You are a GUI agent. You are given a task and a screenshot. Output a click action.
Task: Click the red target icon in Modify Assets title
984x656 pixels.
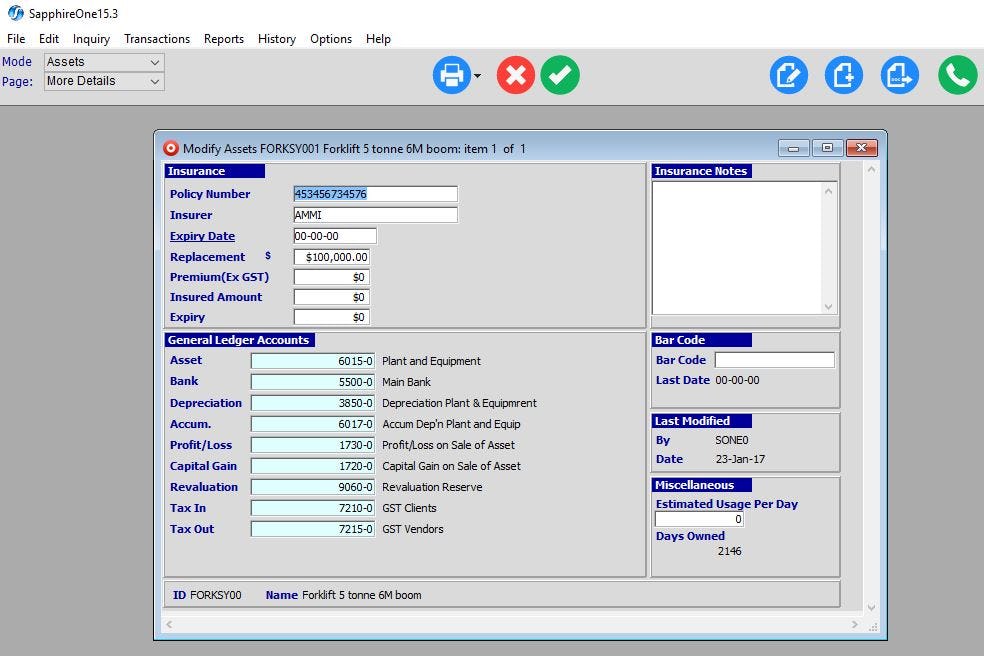[x=171, y=148]
